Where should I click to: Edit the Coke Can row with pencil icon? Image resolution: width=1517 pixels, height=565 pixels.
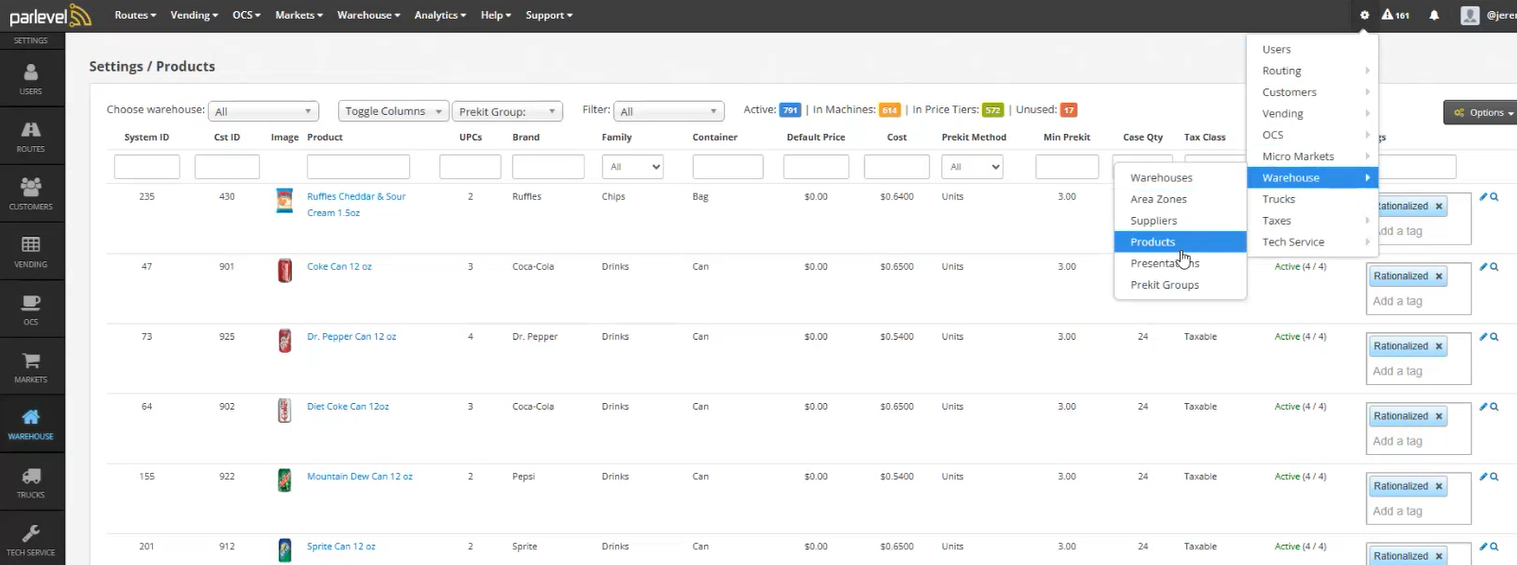[x=1483, y=267]
